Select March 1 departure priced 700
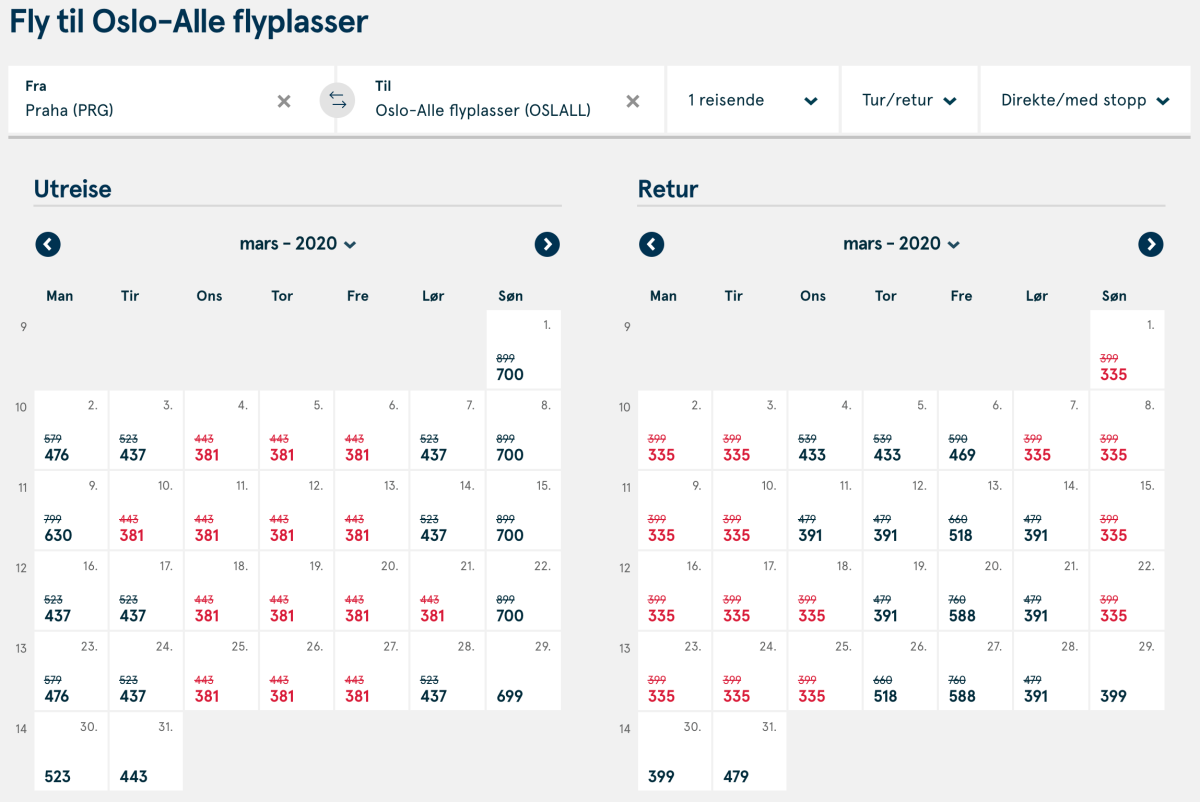 [x=523, y=350]
